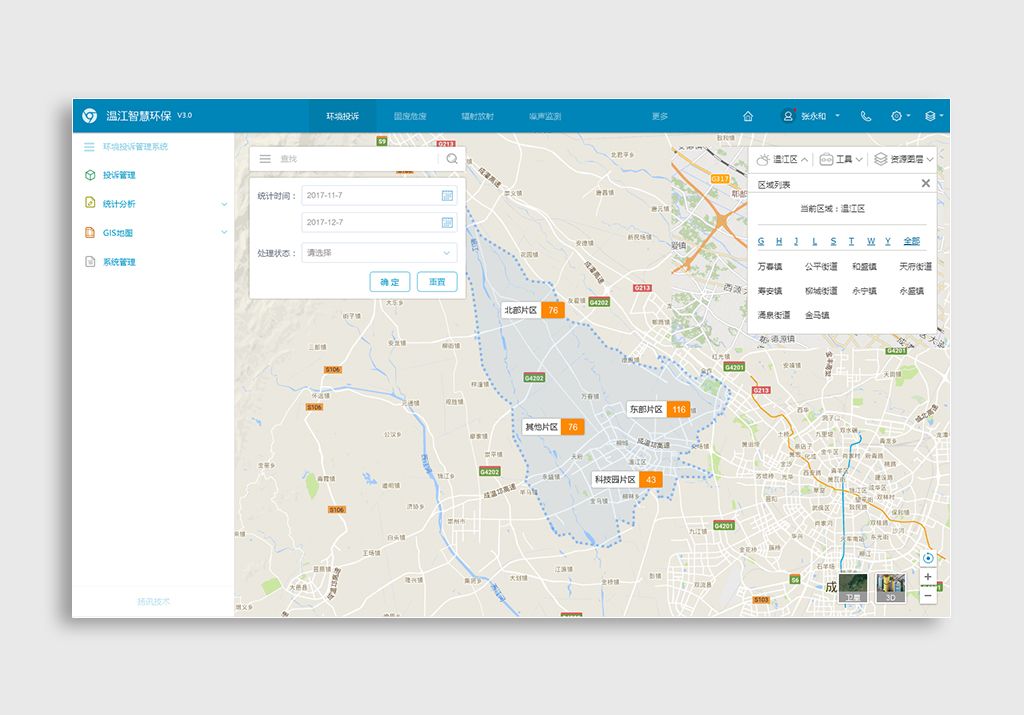
Task: Click the 确定 confirm button
Action: pos(389,282)
